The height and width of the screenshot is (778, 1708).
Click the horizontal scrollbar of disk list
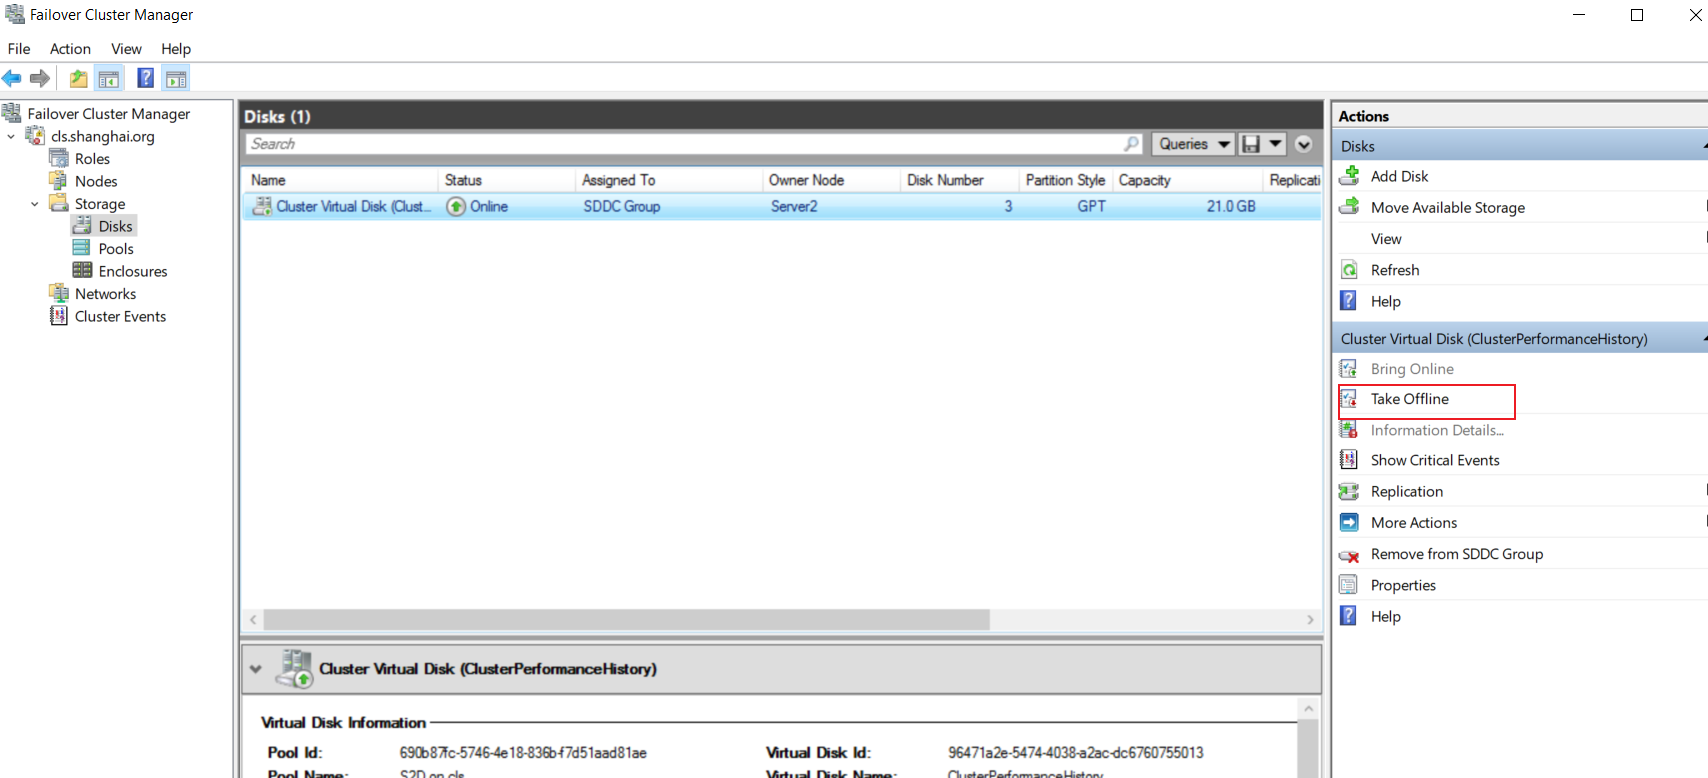click(x=626, y=620)
